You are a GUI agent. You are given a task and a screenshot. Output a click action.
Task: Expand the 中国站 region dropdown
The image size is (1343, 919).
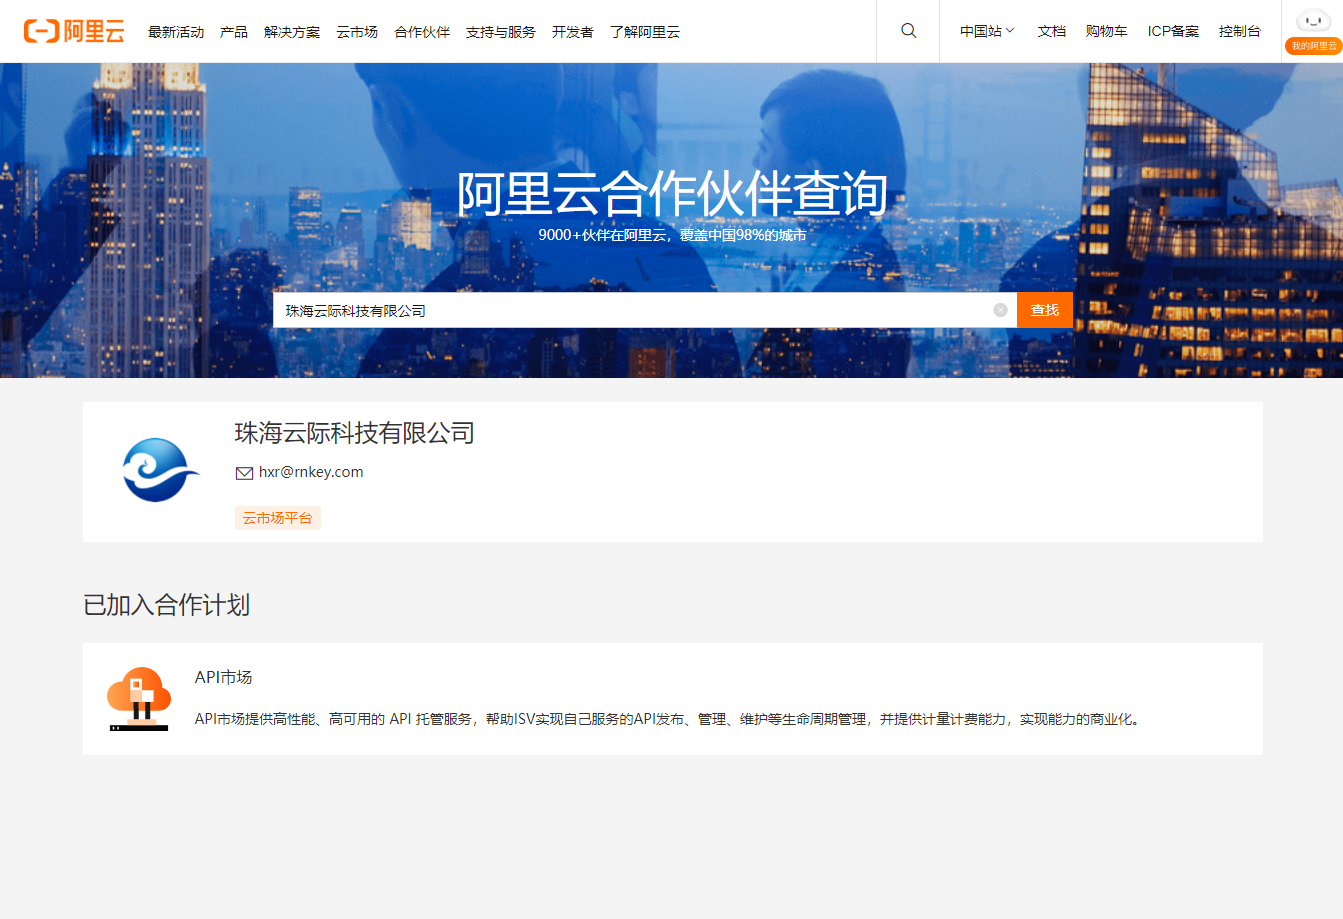[x=987, y=31]
